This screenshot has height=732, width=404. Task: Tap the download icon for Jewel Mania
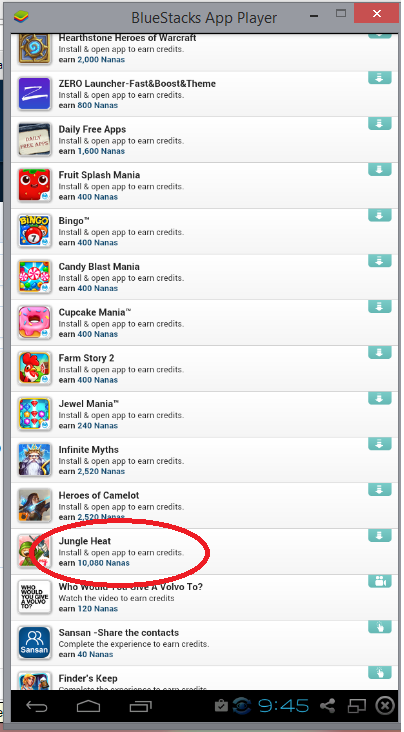click(379, 398)
